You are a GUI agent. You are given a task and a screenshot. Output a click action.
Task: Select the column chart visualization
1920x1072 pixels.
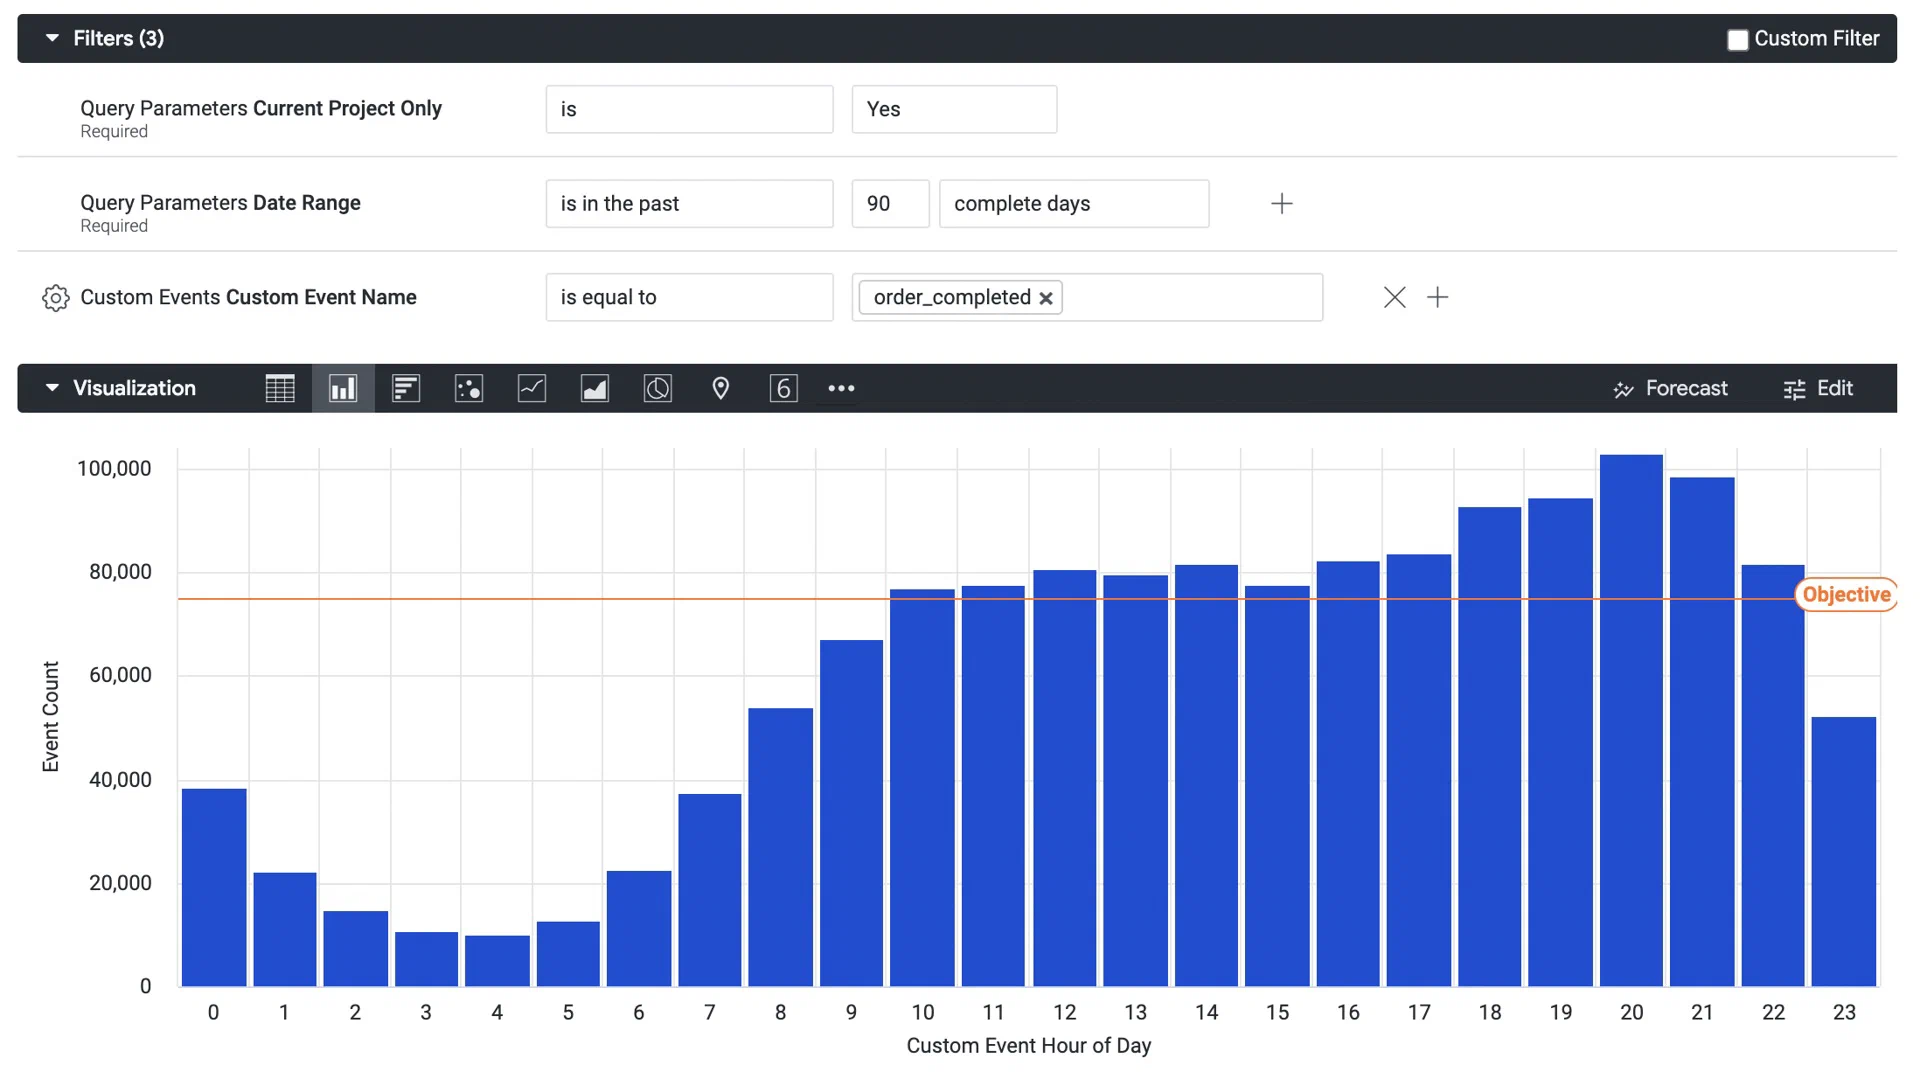click(343, 388)
